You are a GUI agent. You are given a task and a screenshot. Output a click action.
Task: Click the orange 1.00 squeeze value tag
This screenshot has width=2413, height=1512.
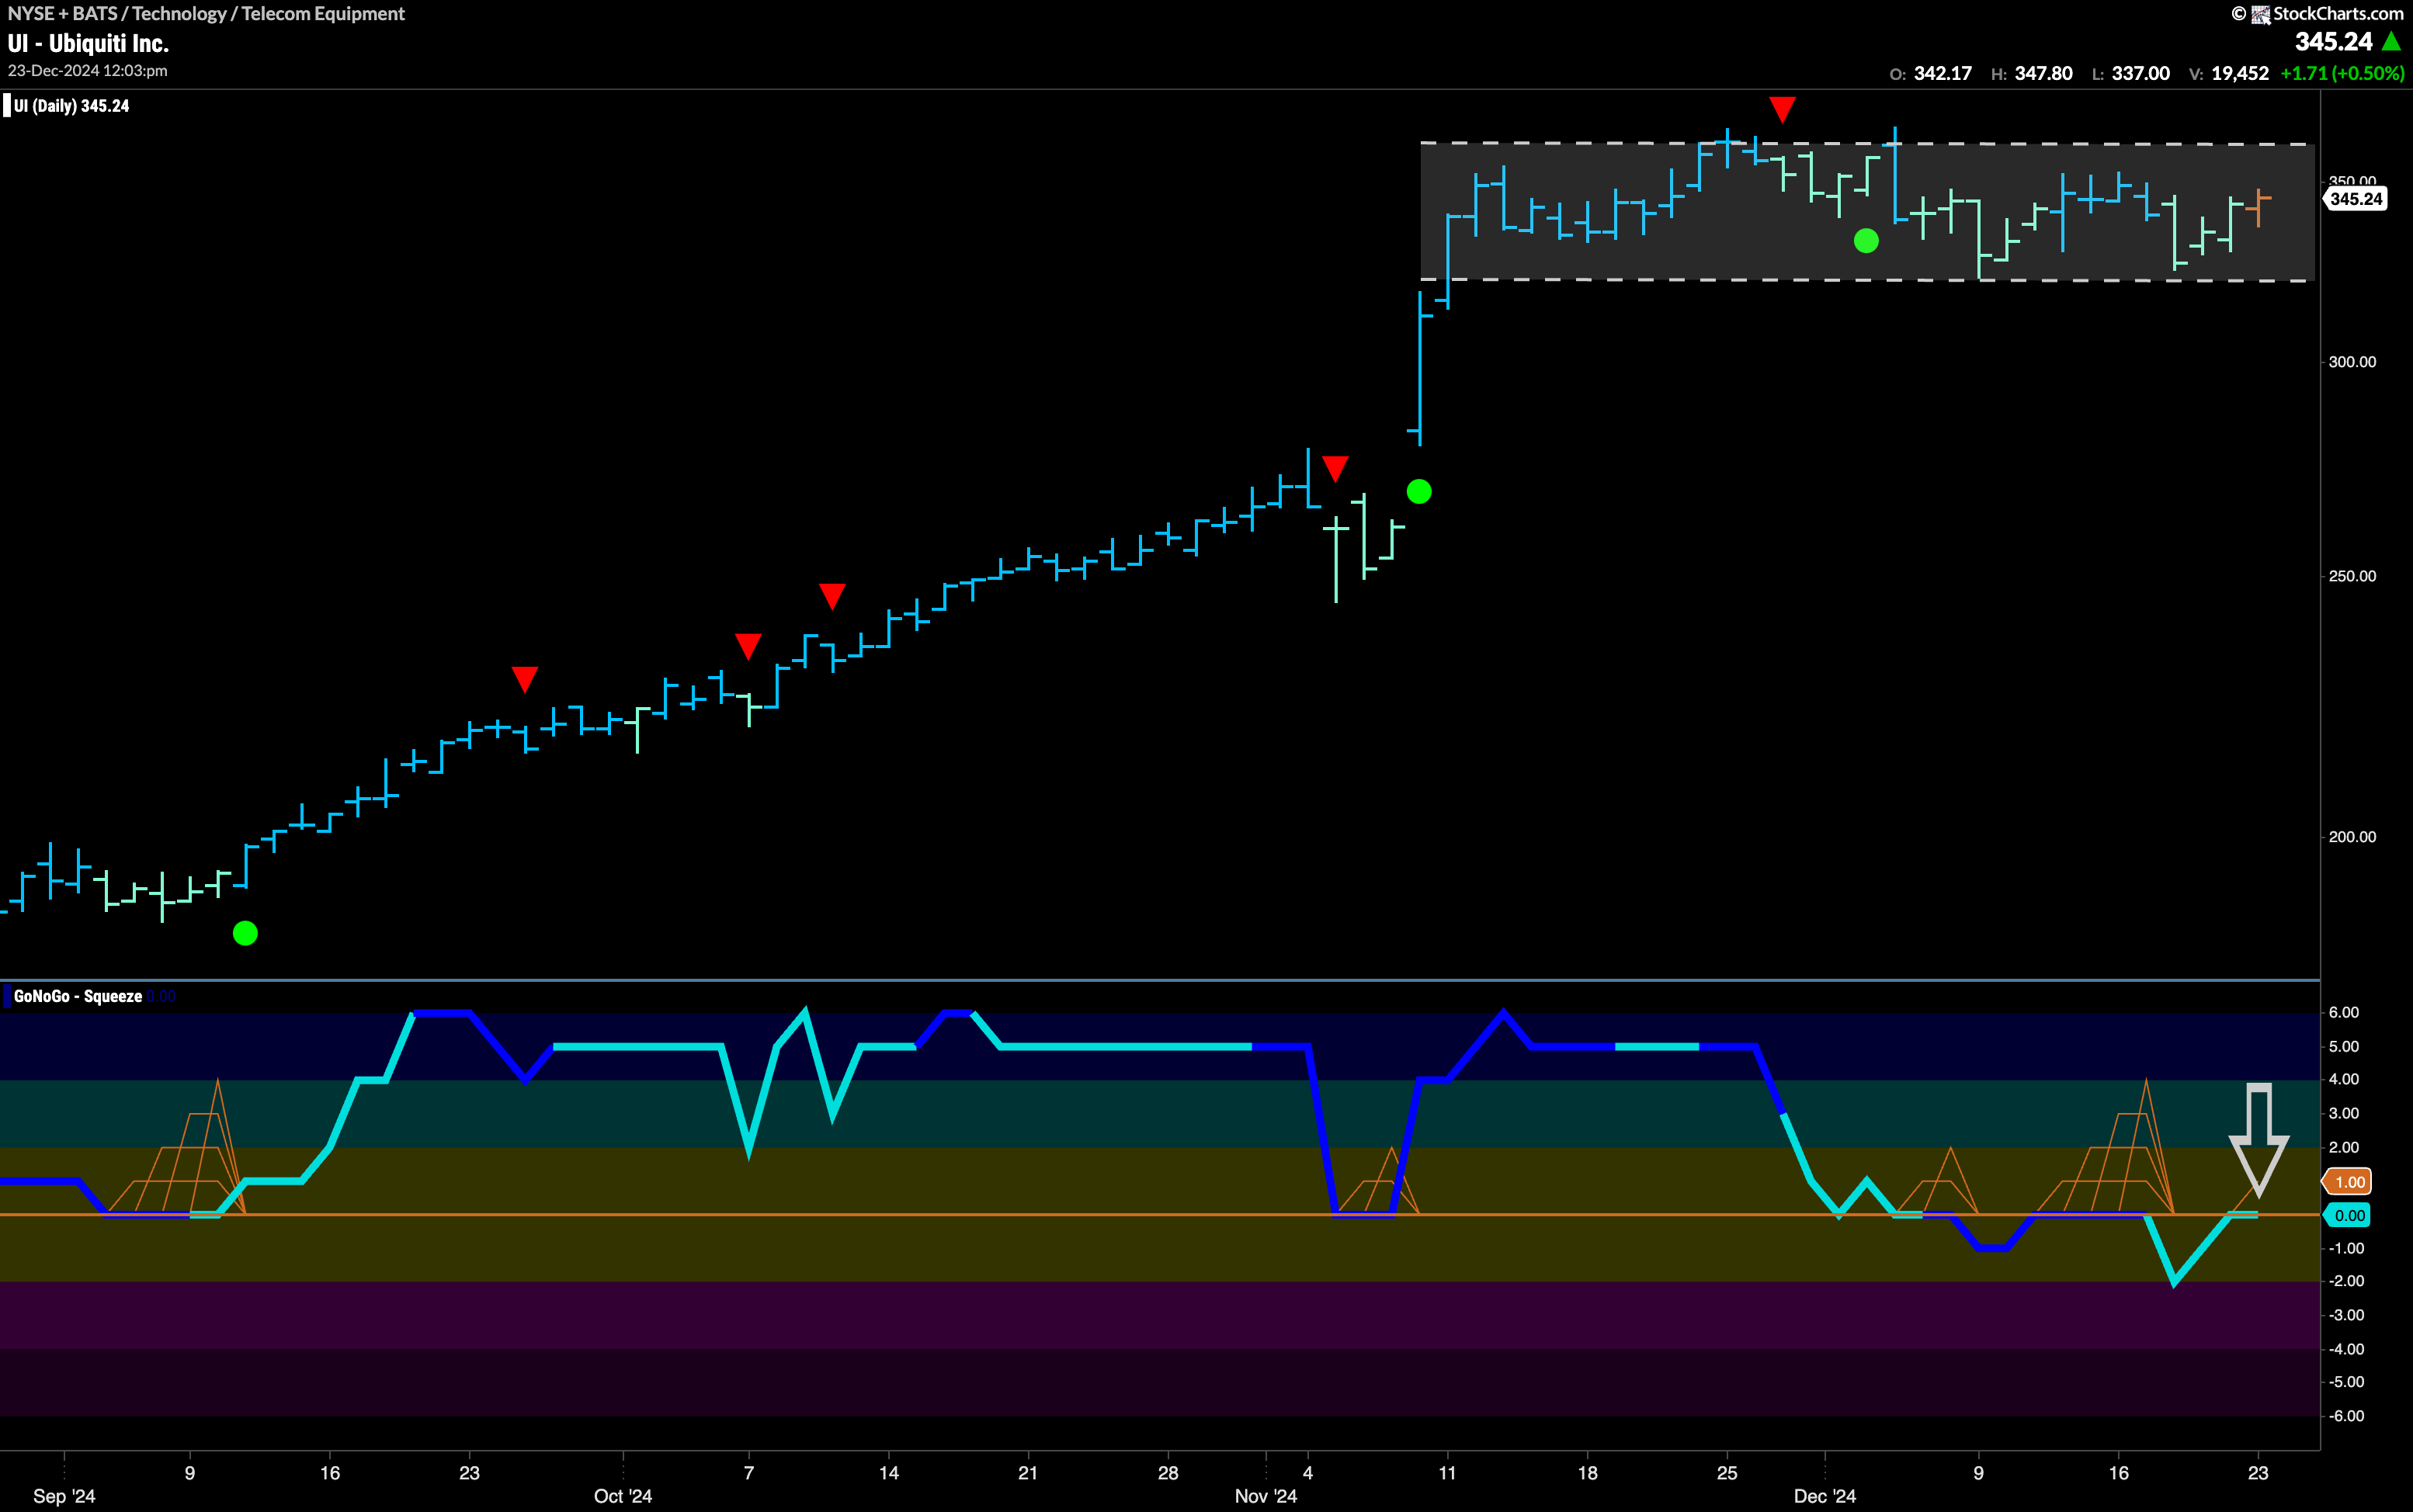pos(2347,1182)
